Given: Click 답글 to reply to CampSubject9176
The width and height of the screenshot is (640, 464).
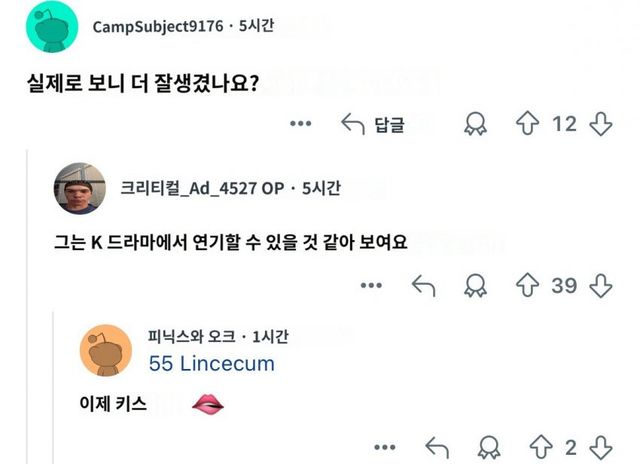Looking at the screenshot, I should click(x=374, y=124).
